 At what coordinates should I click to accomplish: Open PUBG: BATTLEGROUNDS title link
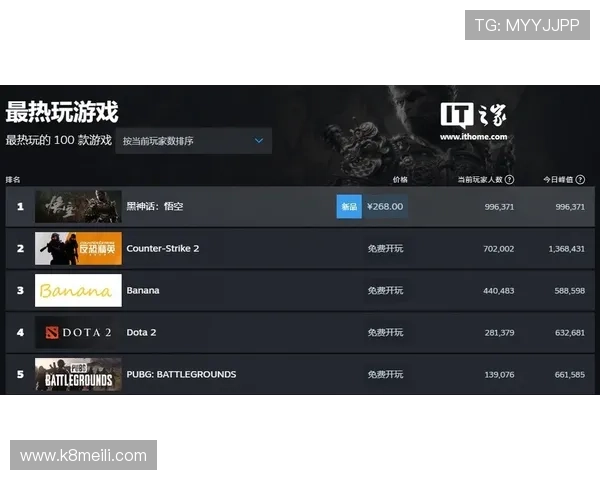[181, 374]
